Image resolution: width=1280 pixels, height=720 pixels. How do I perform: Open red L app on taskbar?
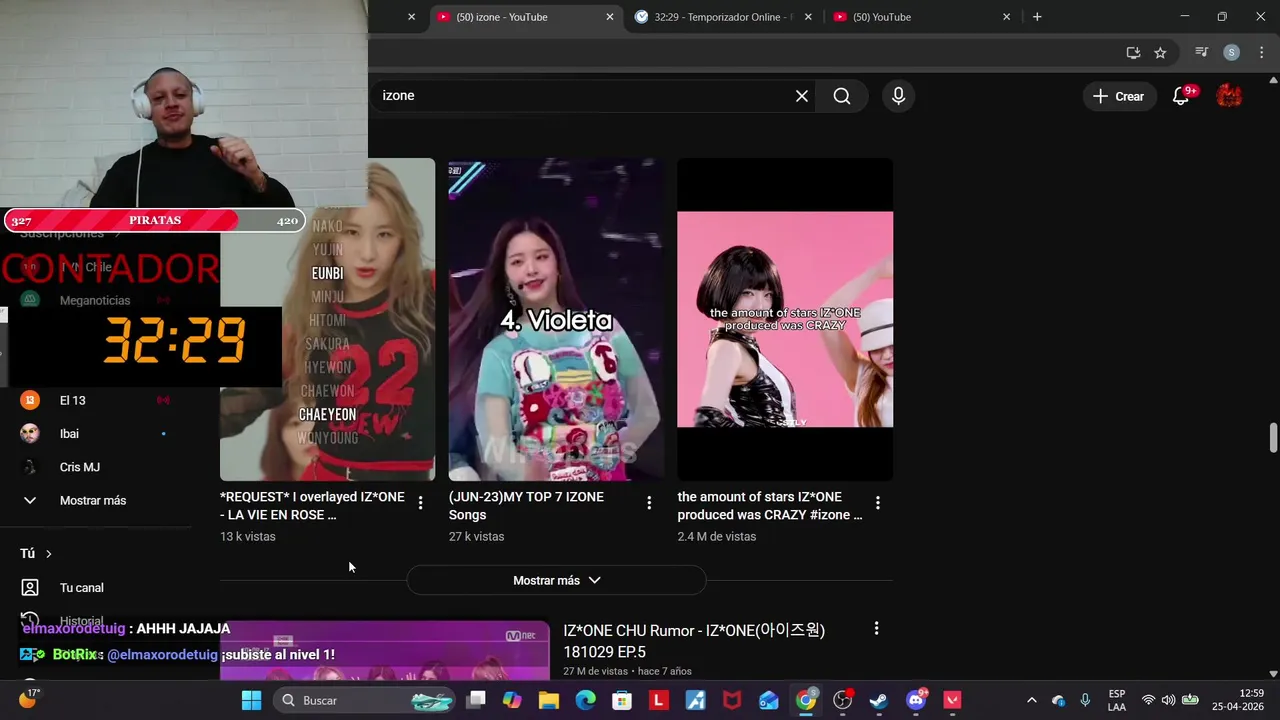click(x=658, y=700)
